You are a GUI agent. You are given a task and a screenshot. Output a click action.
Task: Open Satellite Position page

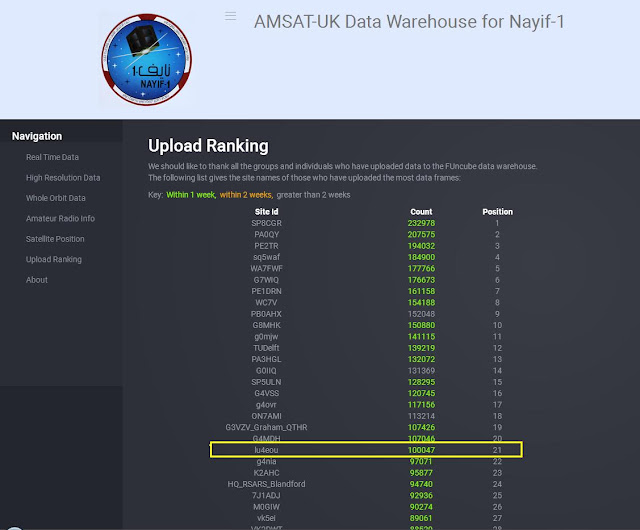coord(55,239)
